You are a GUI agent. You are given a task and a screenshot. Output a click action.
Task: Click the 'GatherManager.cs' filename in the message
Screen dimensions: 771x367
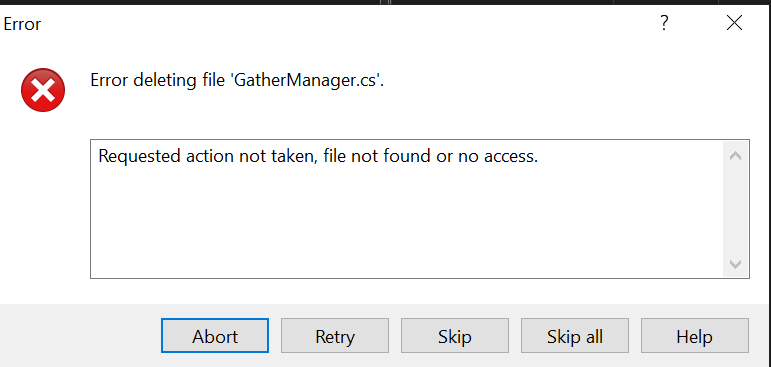click(x=306, y=80)
